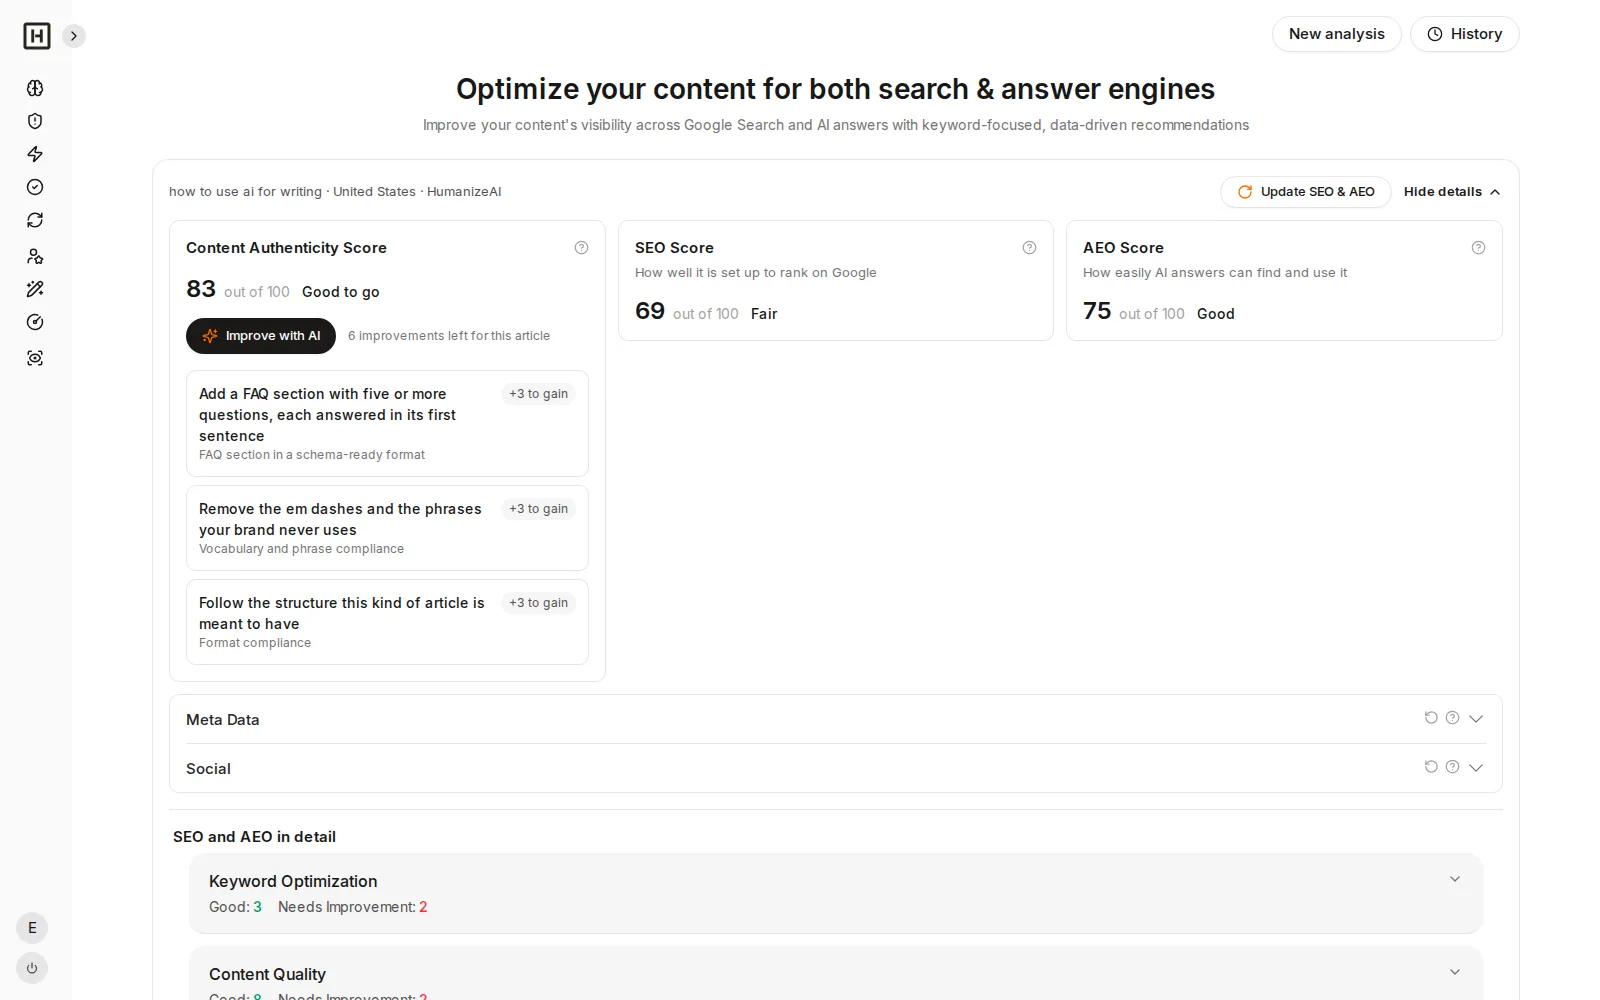The width and height of the screenshot is (1600, 1000).
Task: Open the user with star sidebar icon
Action: coord(35,256)
